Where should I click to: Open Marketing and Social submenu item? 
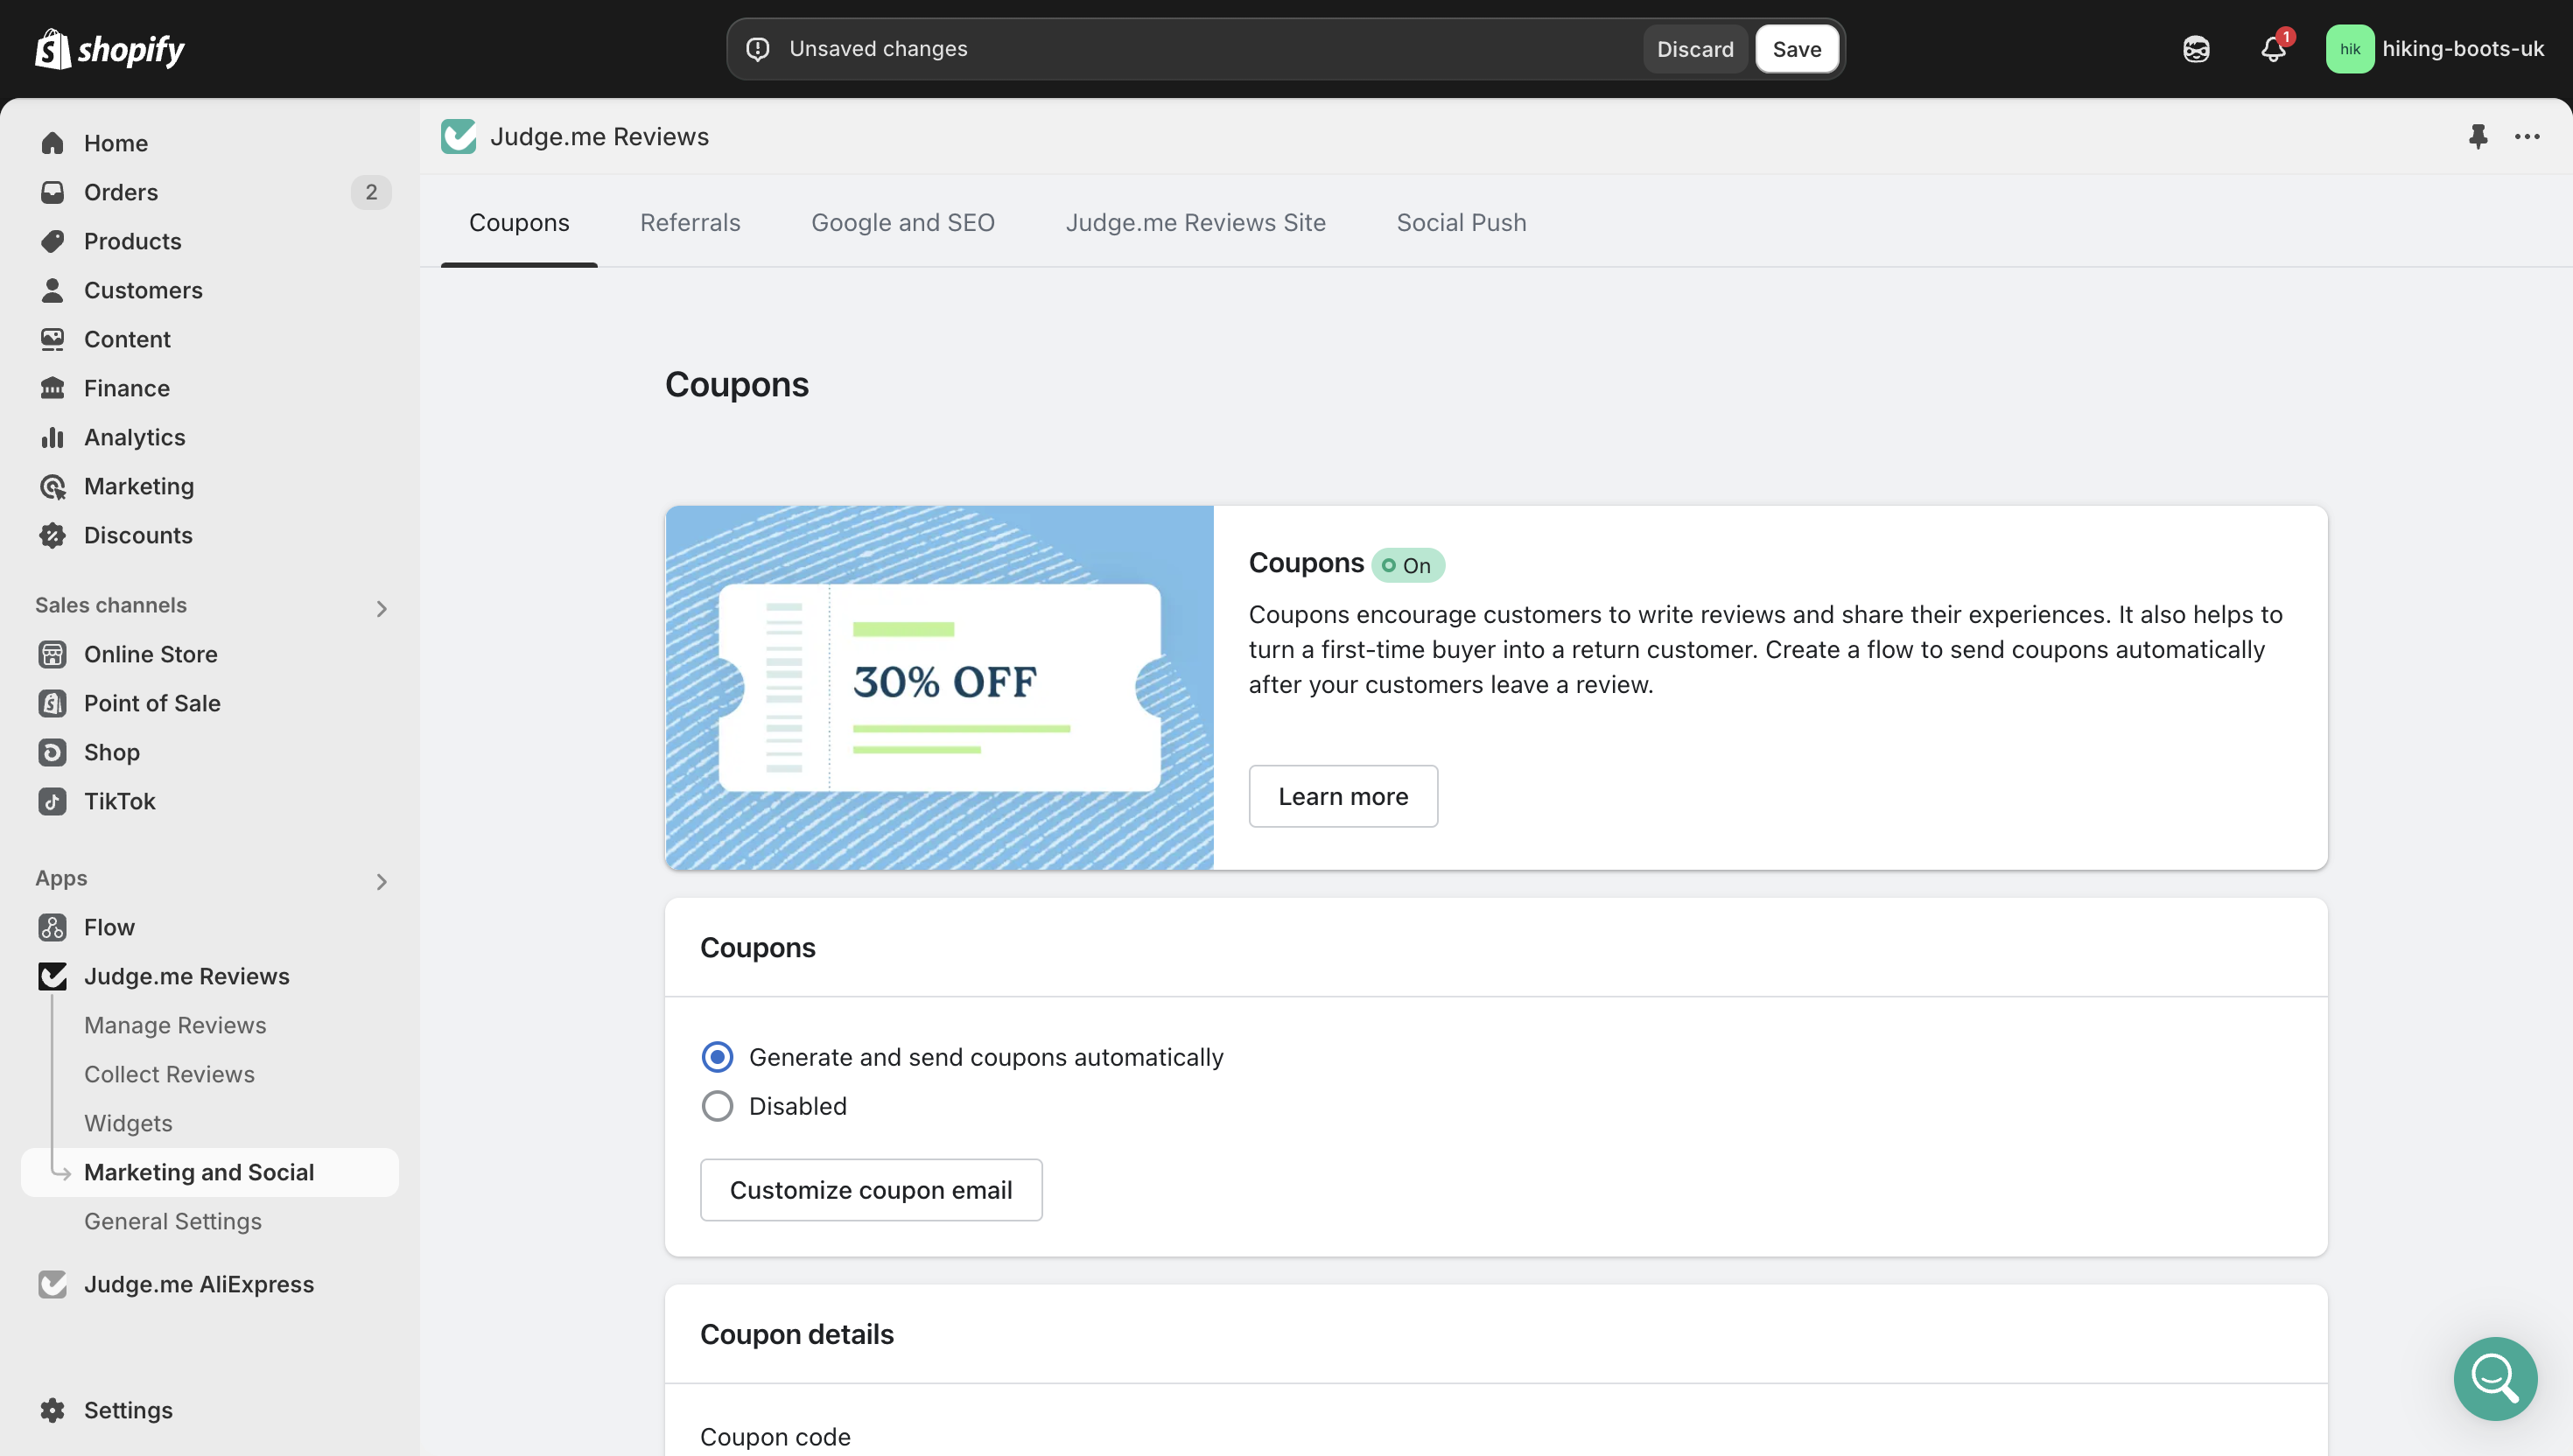point(210,1172)
